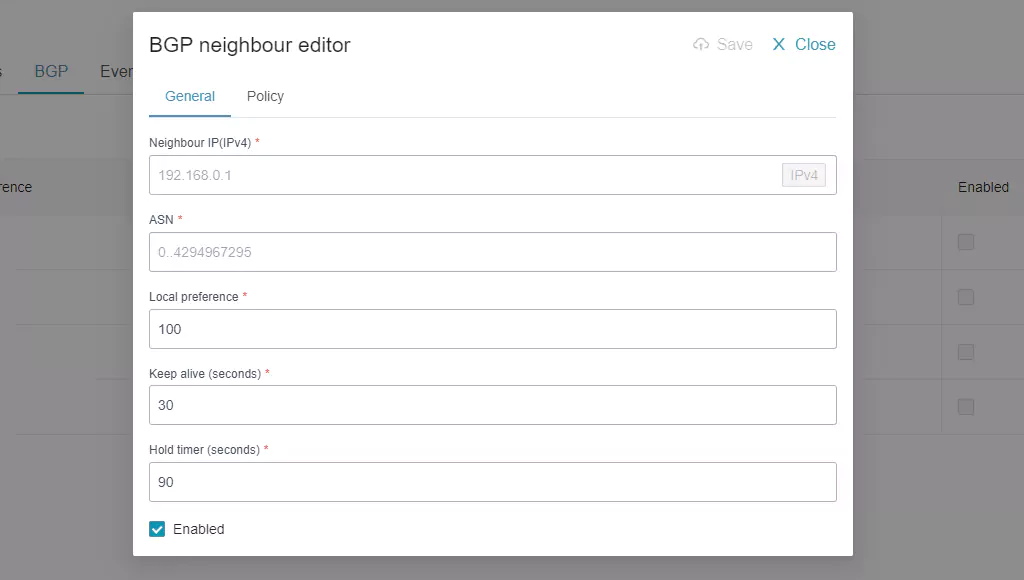Viewport: 1024px width, 580px height.
Task: Focus the Neighbour IP(IPv4) input field
Action: (x=465, y=175)
